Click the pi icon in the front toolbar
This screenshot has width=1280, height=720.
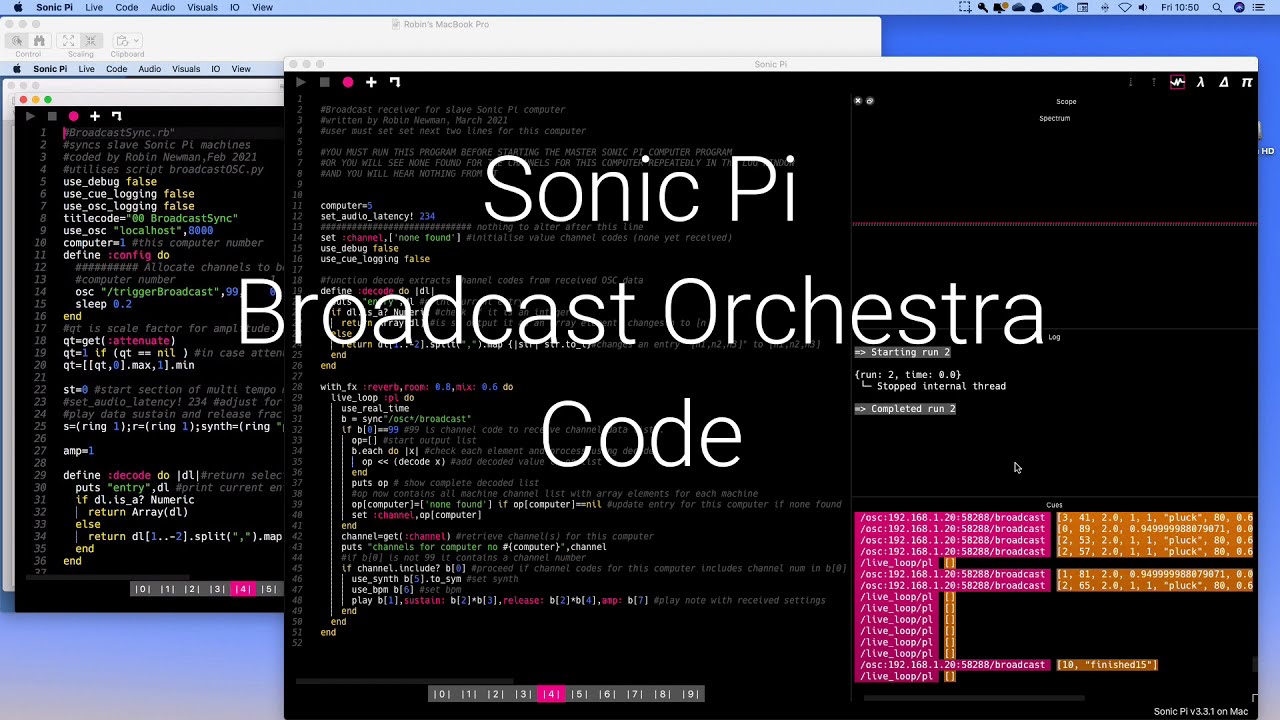1247,82
